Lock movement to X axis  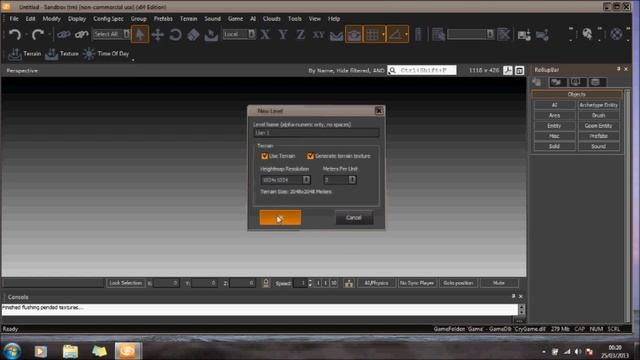[265, 35]
